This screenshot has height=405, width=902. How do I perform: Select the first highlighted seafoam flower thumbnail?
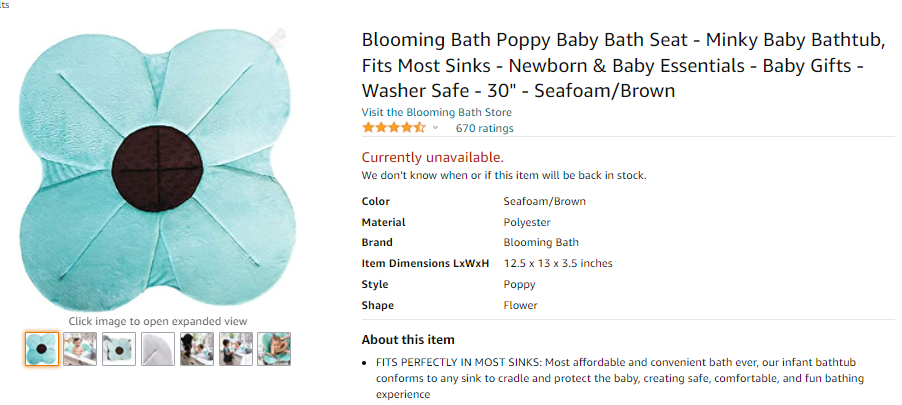click(x=42, y=348)
